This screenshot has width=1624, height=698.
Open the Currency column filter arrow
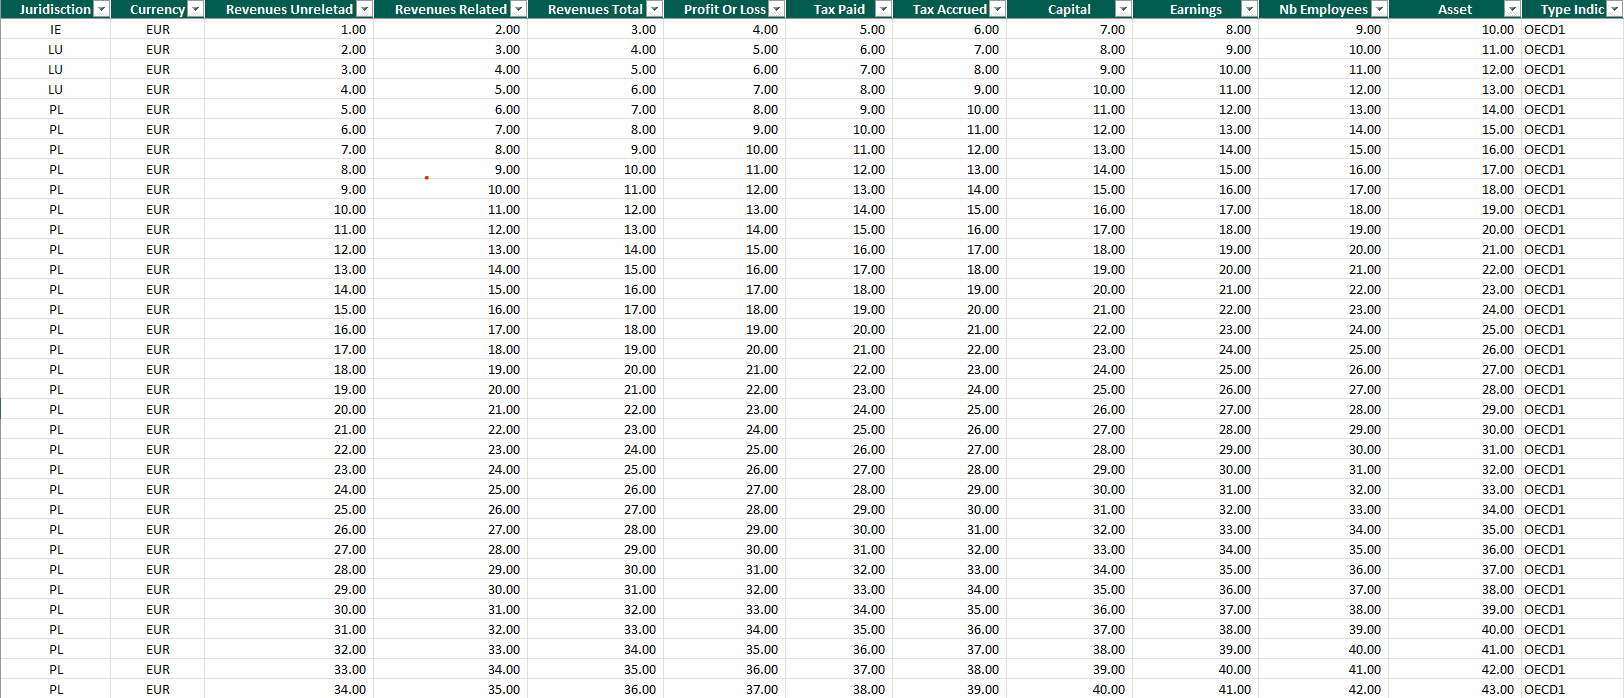tap(195, 9)
